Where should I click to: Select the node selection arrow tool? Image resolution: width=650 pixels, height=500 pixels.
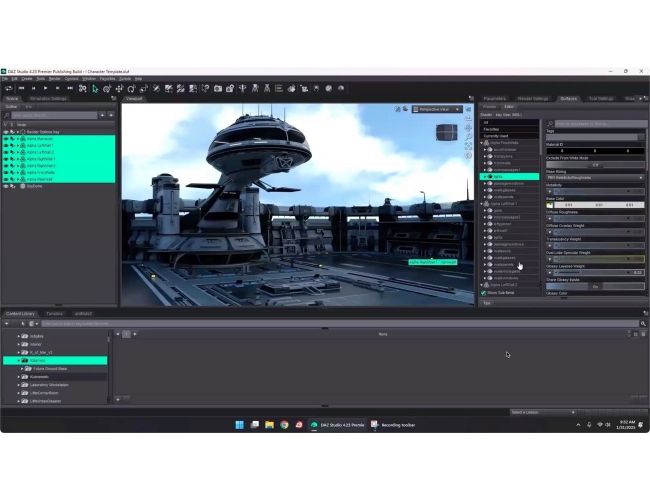click(x=95, y=88)
